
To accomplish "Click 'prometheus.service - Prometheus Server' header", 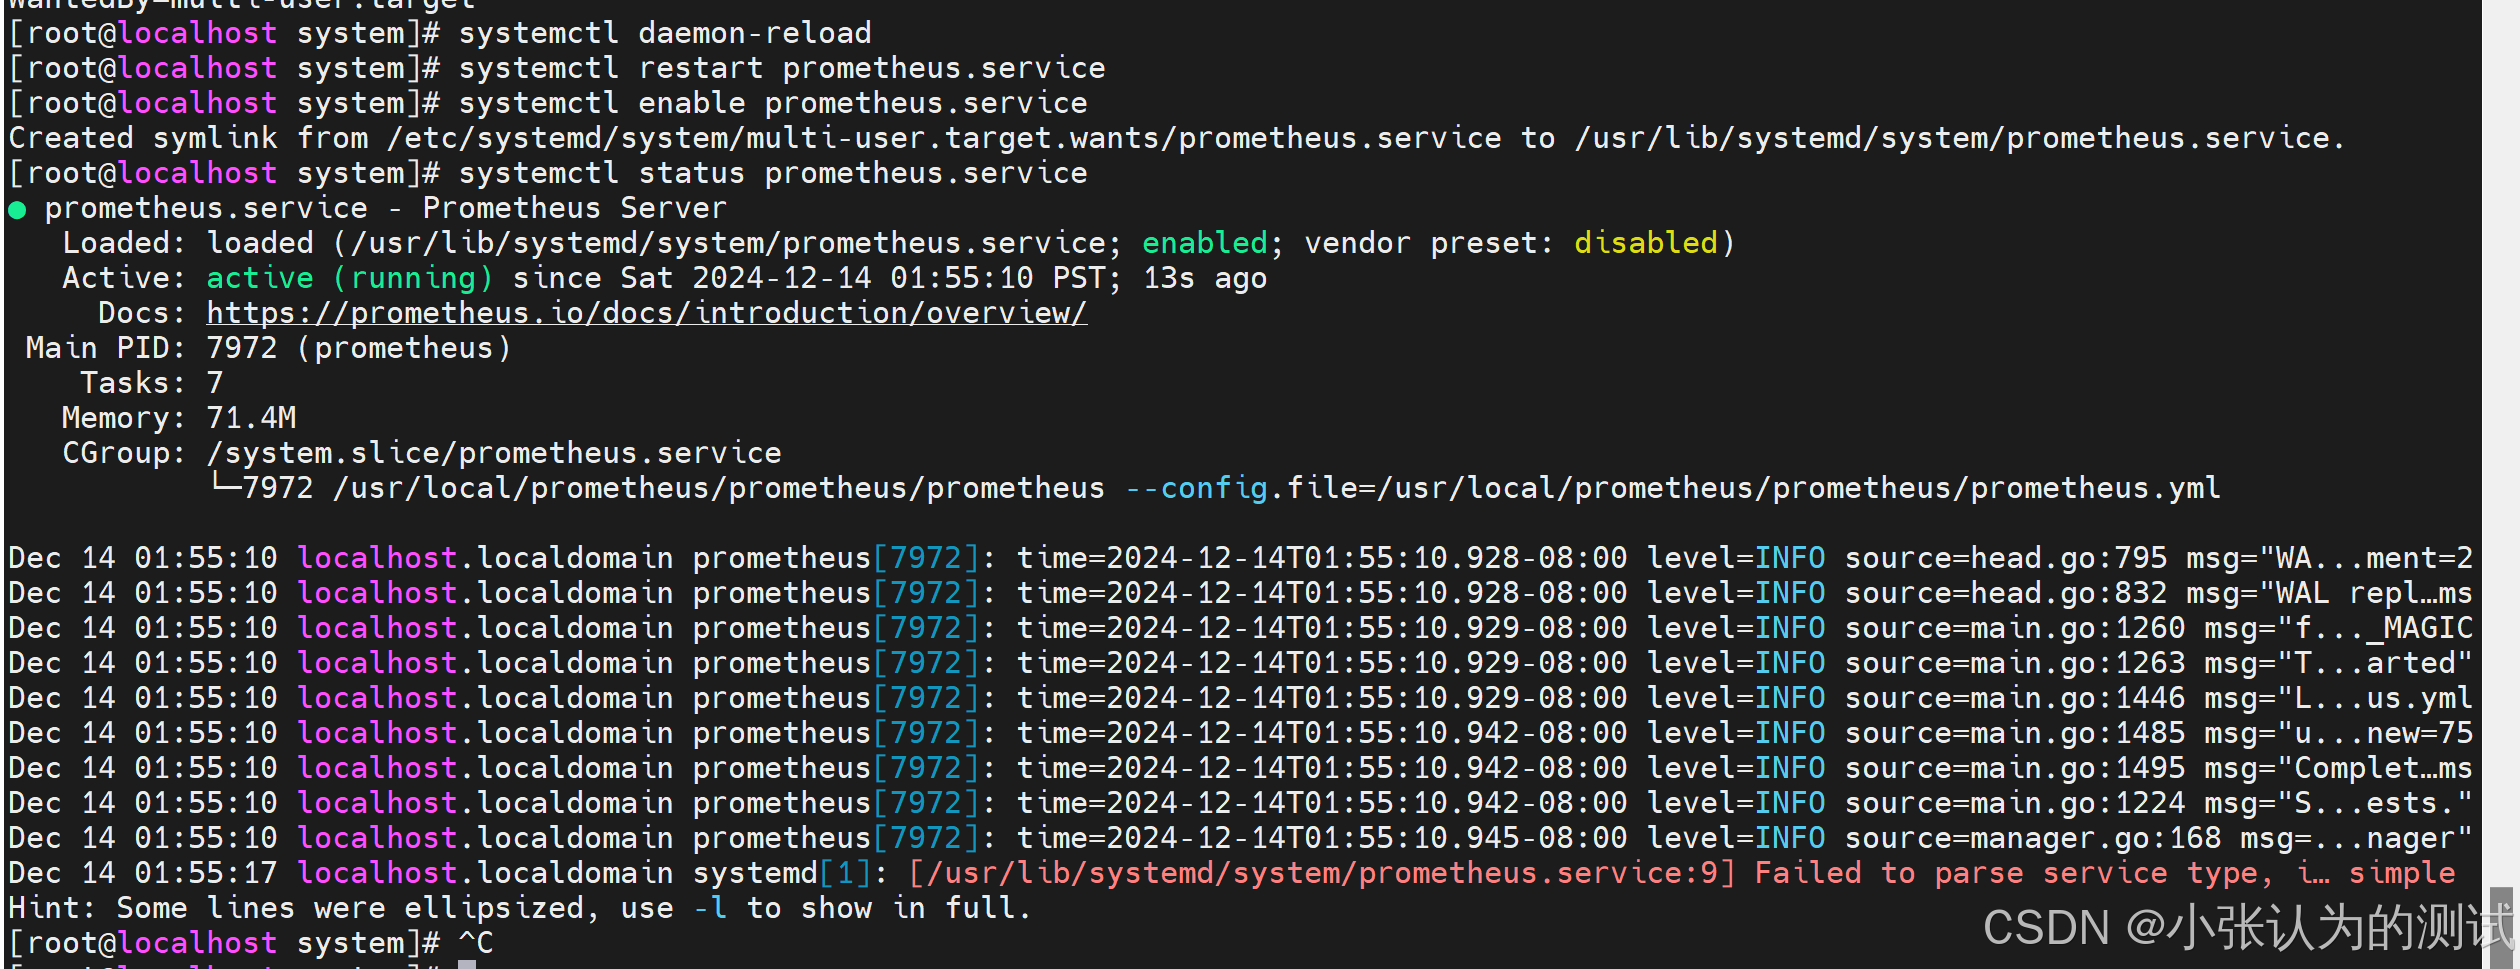I will tap(386, 208).
